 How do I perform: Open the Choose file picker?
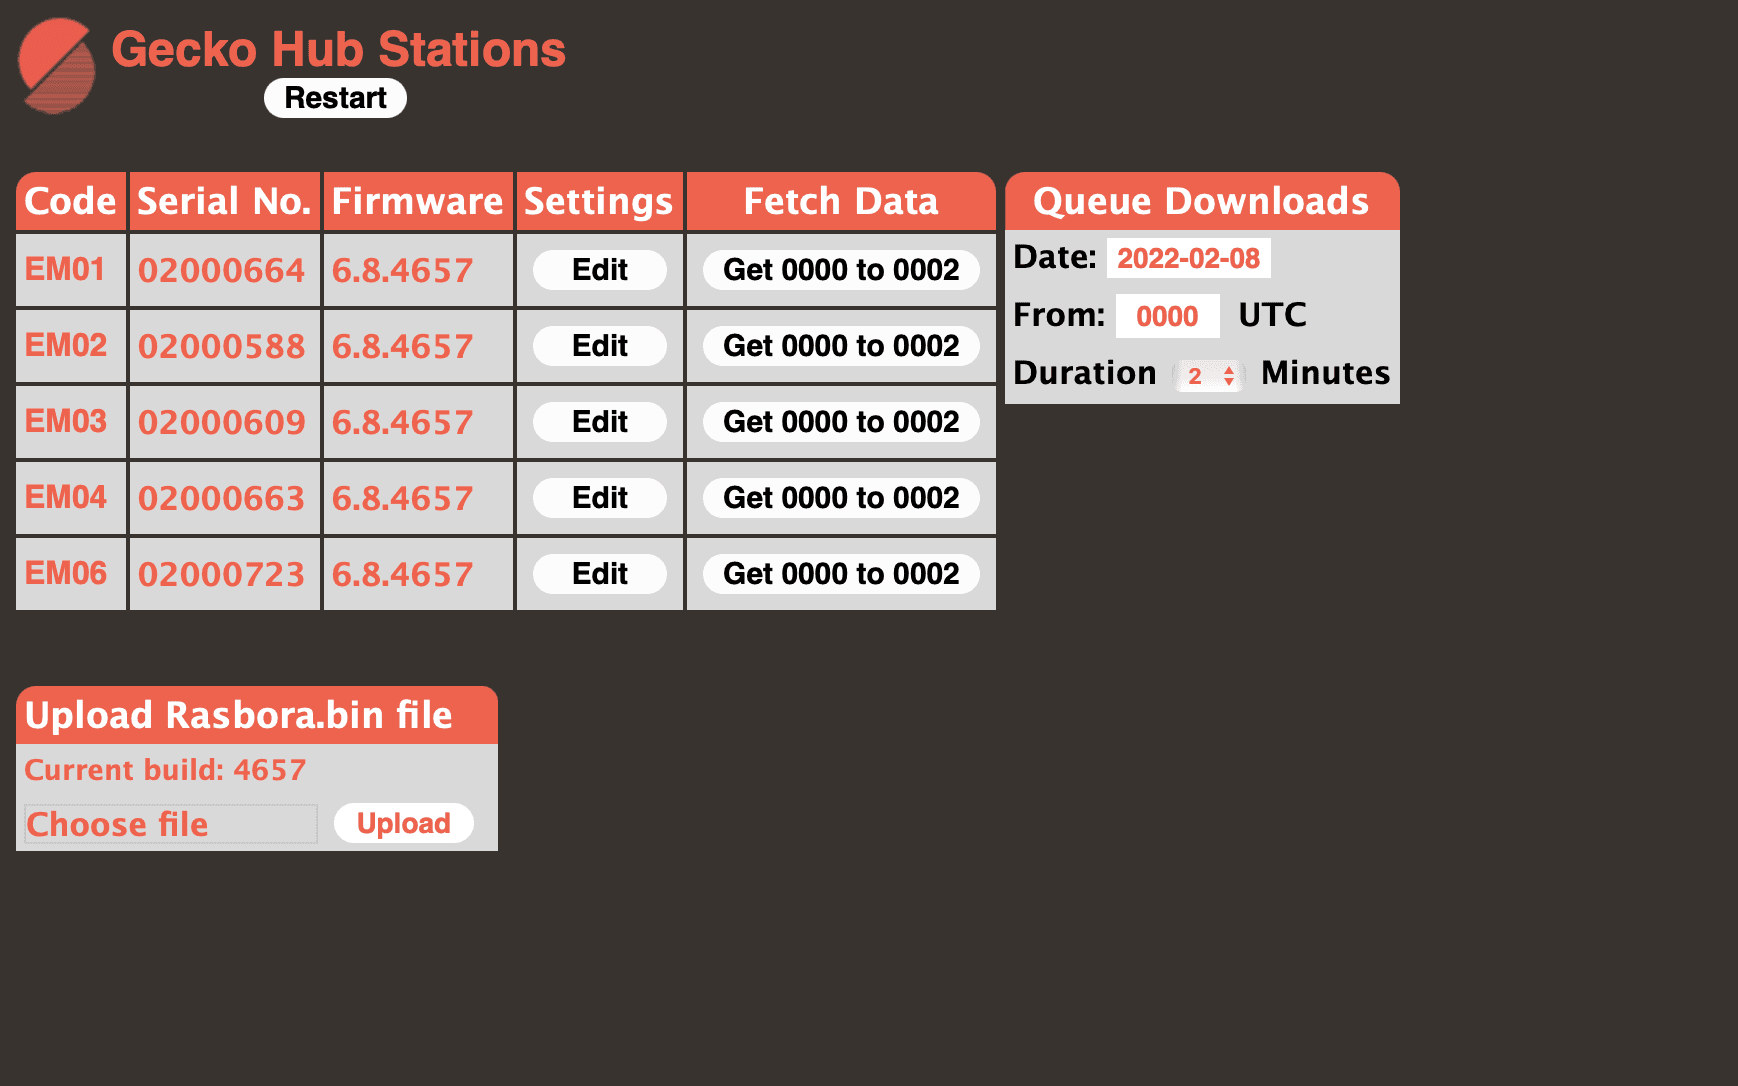(171, 824)
